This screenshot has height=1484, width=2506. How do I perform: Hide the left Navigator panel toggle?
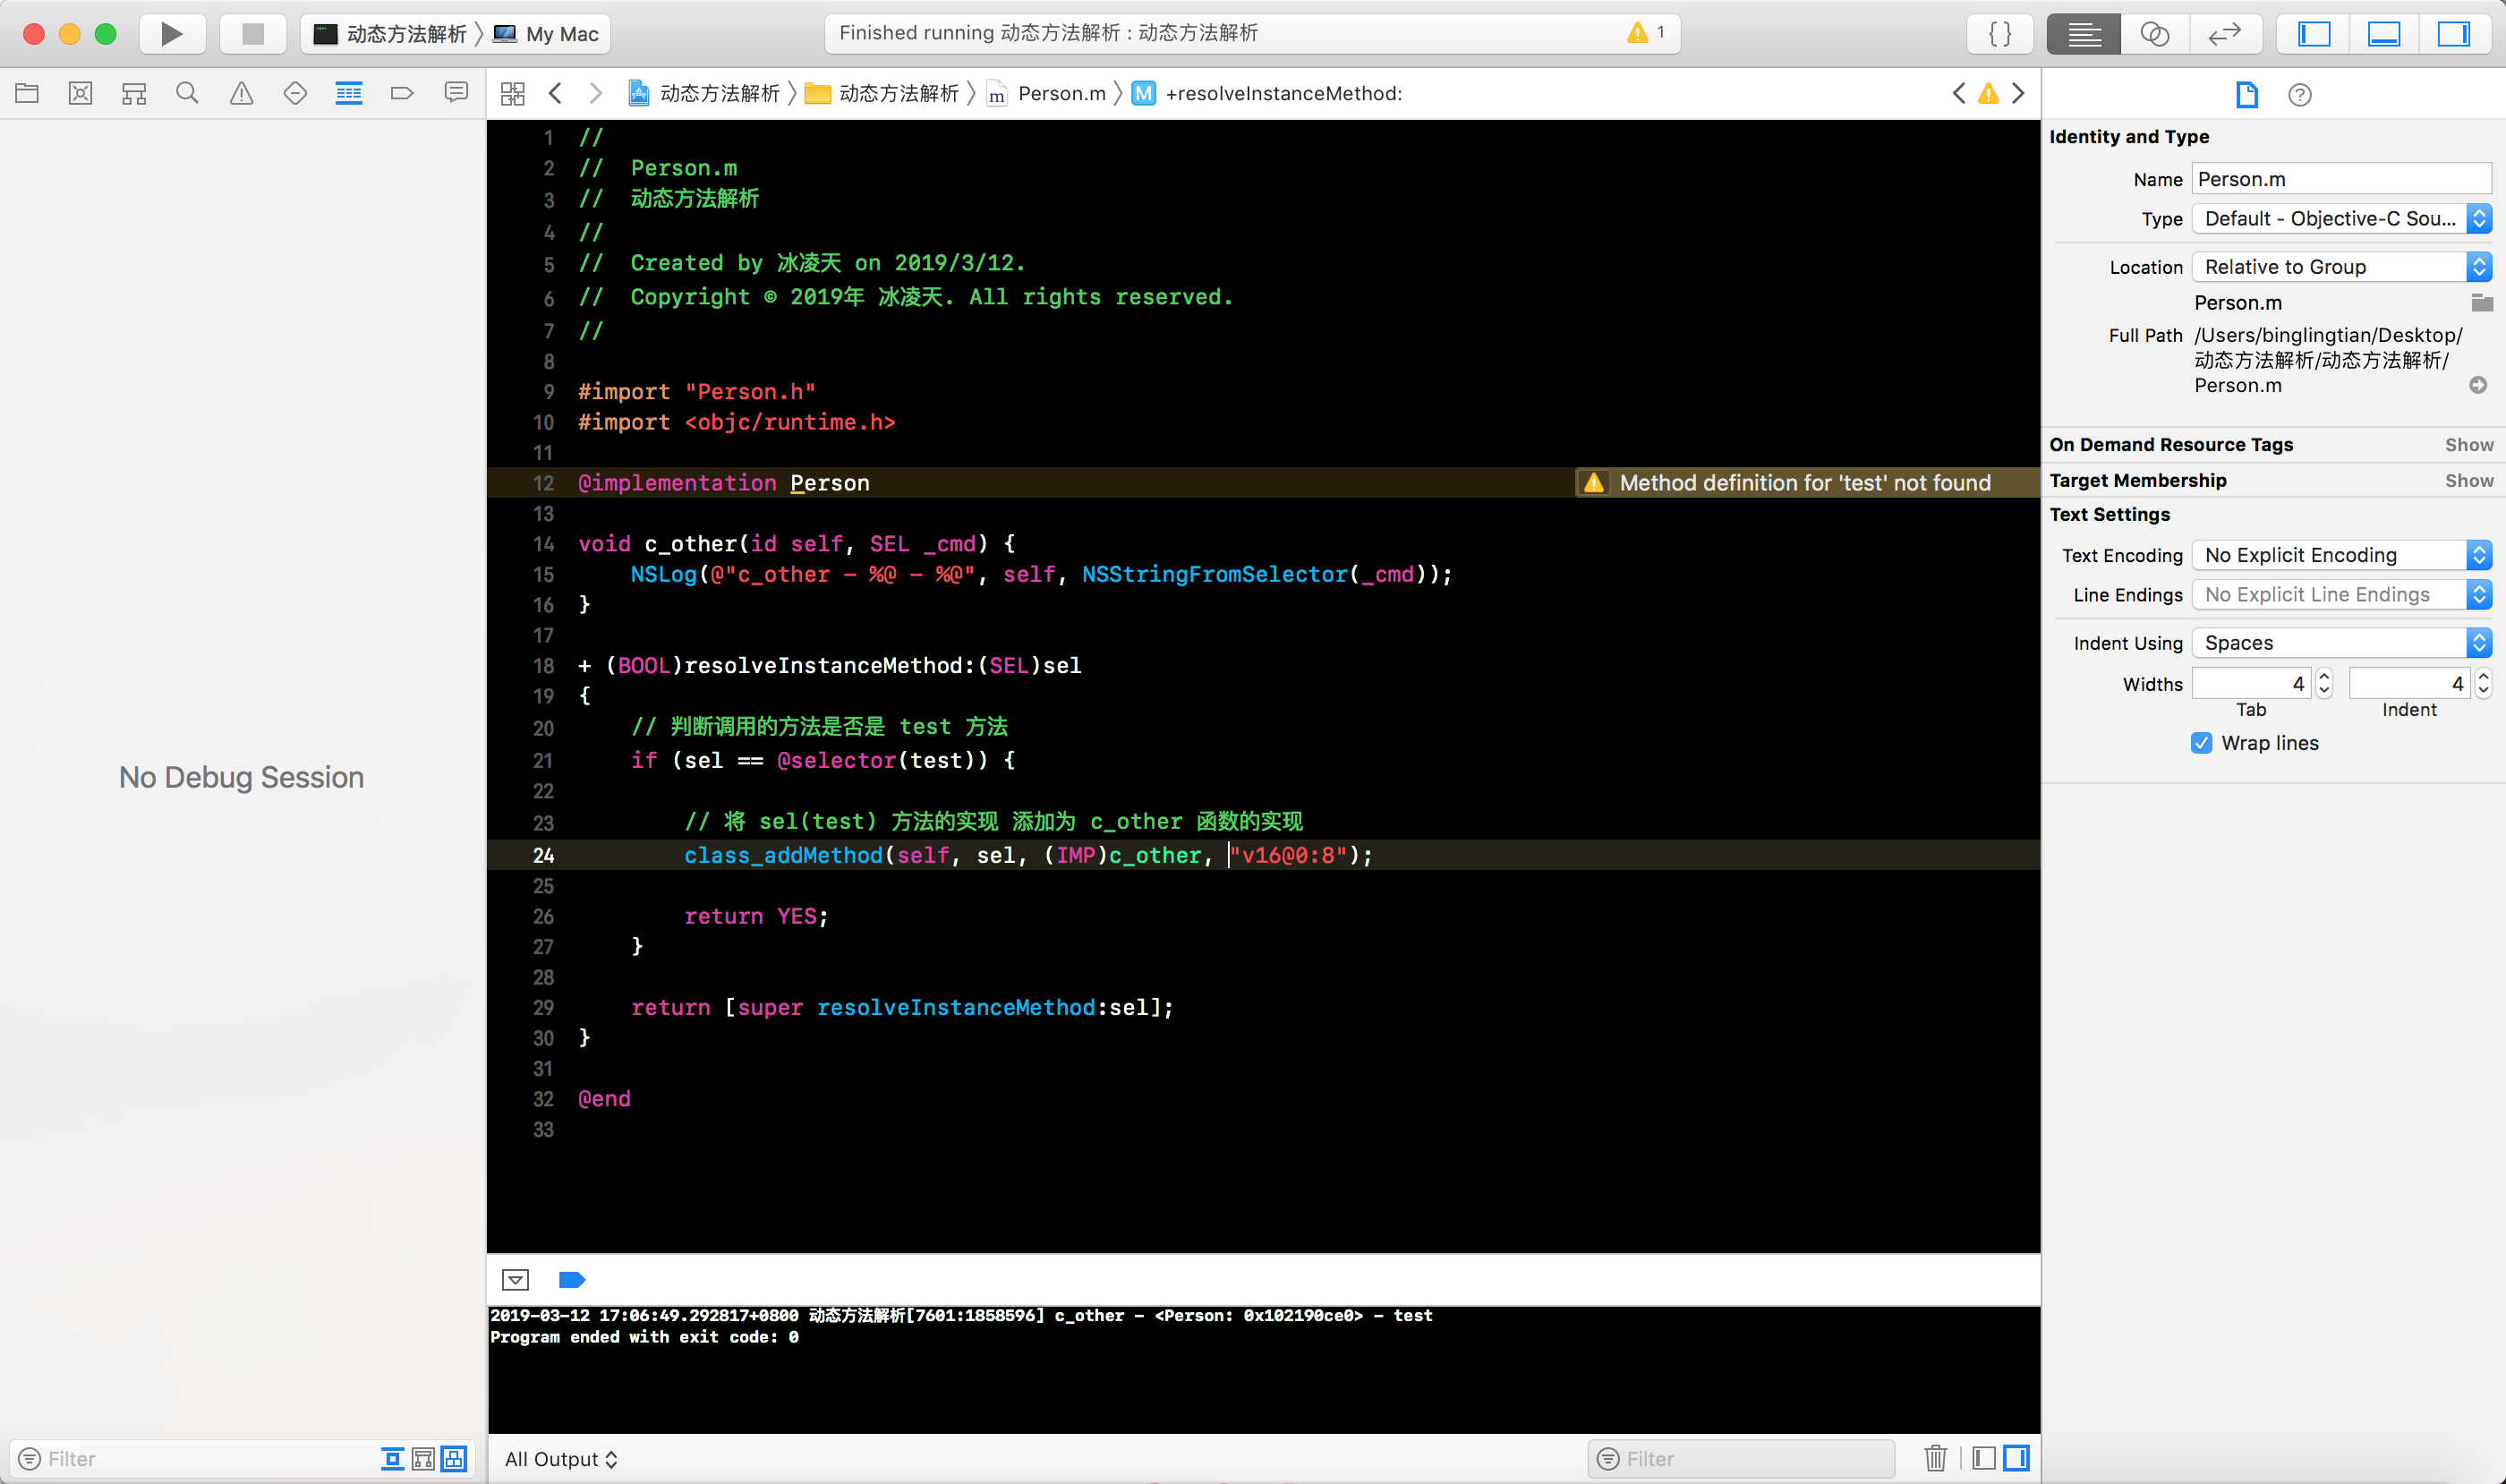click(x=2314, y=34)
